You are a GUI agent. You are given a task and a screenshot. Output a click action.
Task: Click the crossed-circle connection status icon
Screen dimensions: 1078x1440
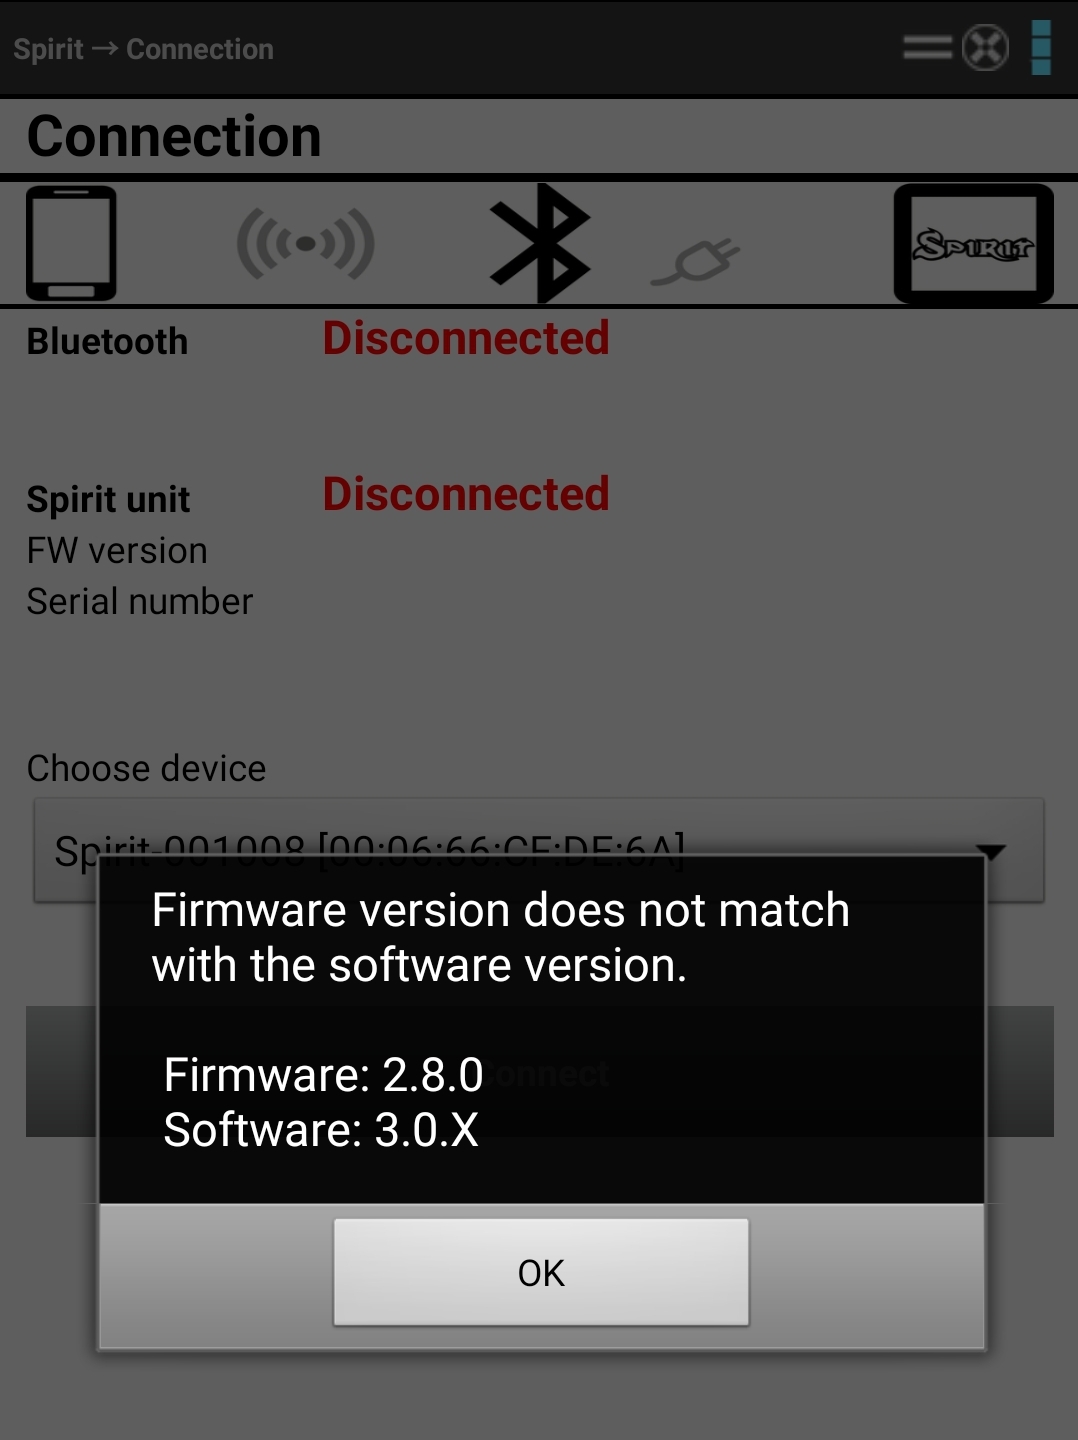(x=985, y=48)
